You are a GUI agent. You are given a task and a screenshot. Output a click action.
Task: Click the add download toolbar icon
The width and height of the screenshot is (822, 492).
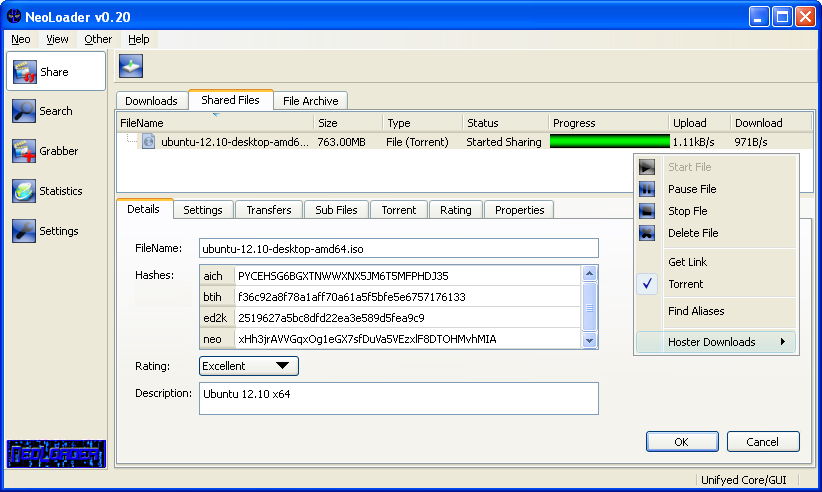click(131, 66)
